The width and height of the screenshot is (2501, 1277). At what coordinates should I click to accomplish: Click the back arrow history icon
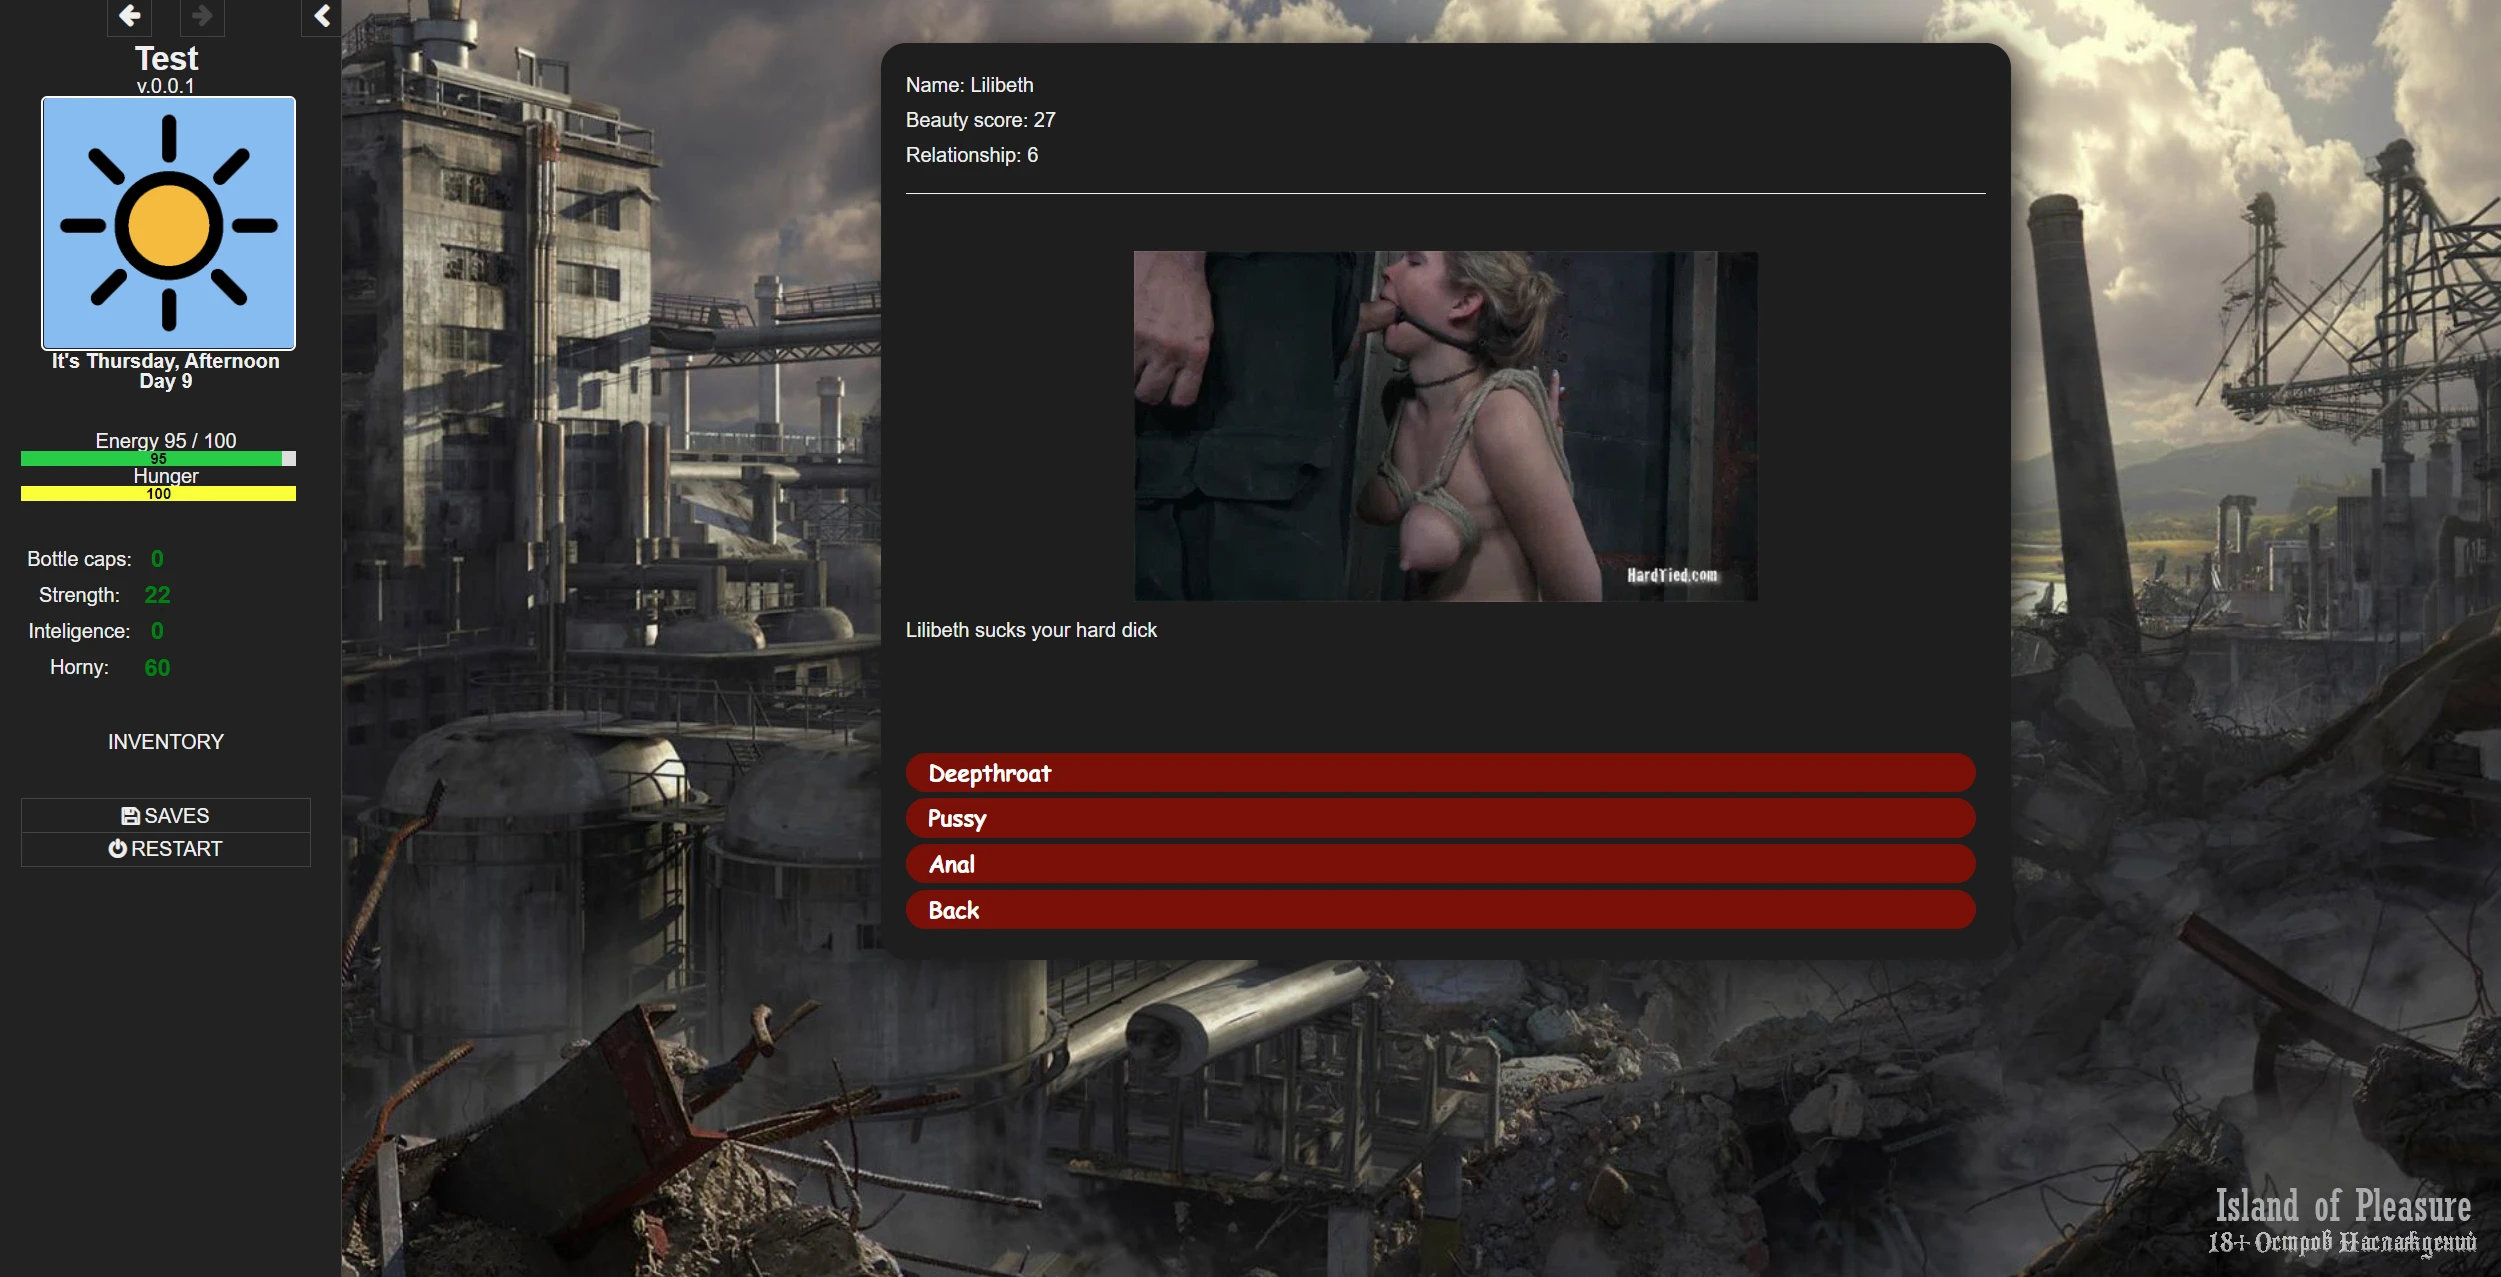(129, 16)
